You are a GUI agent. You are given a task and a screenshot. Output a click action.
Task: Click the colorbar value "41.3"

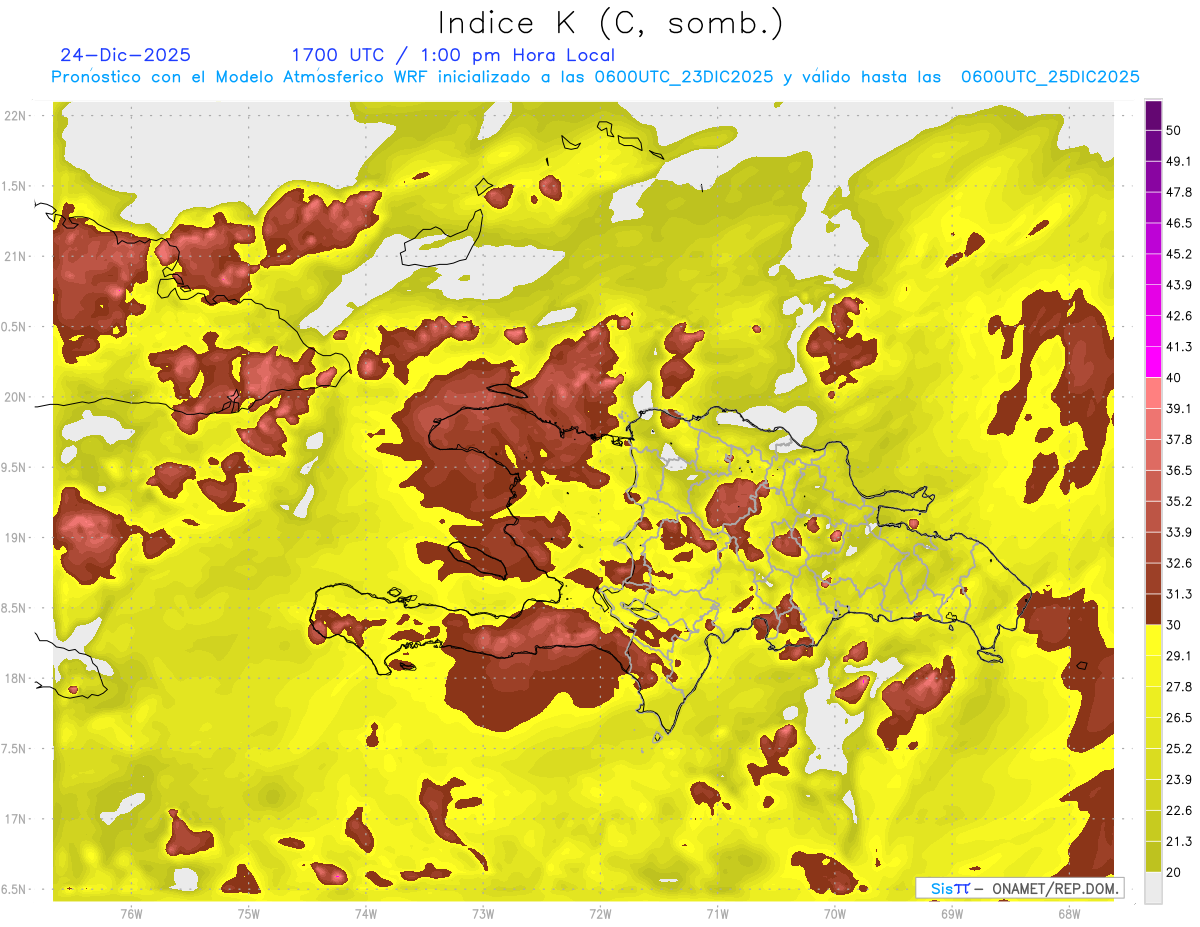1179,347
